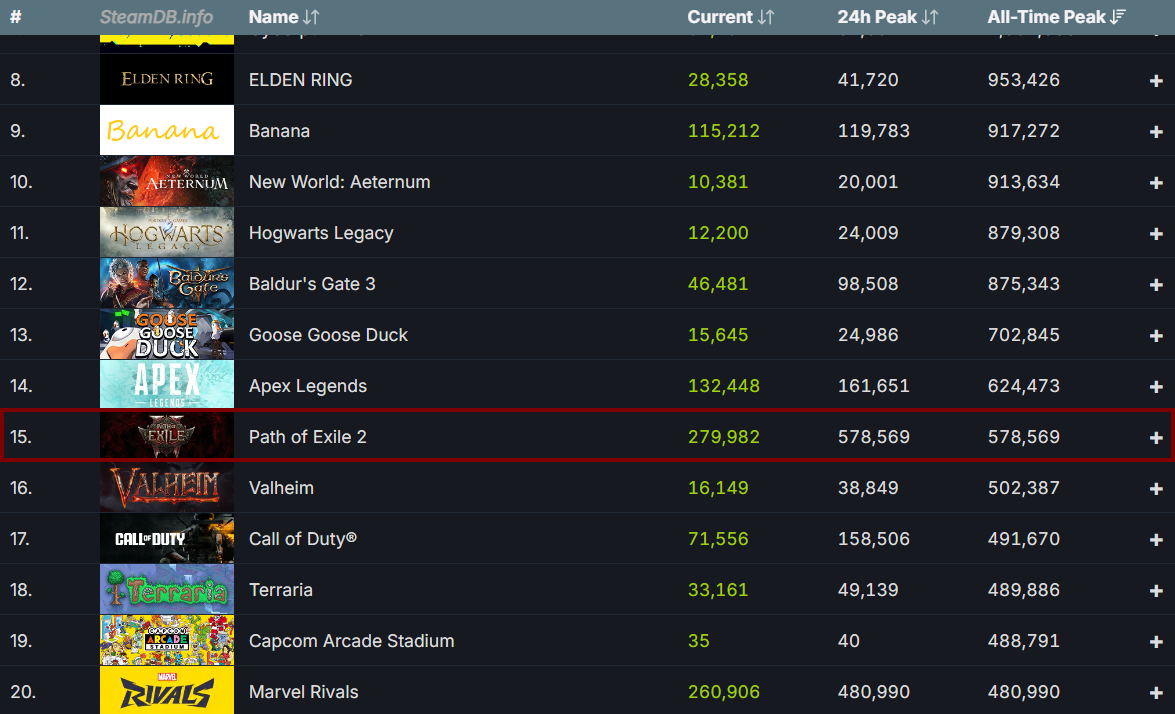This screenshot has width=1175, height=714.
Task: Click the Marvel Rivals yellow thumbnail
Action: [167, 691]
